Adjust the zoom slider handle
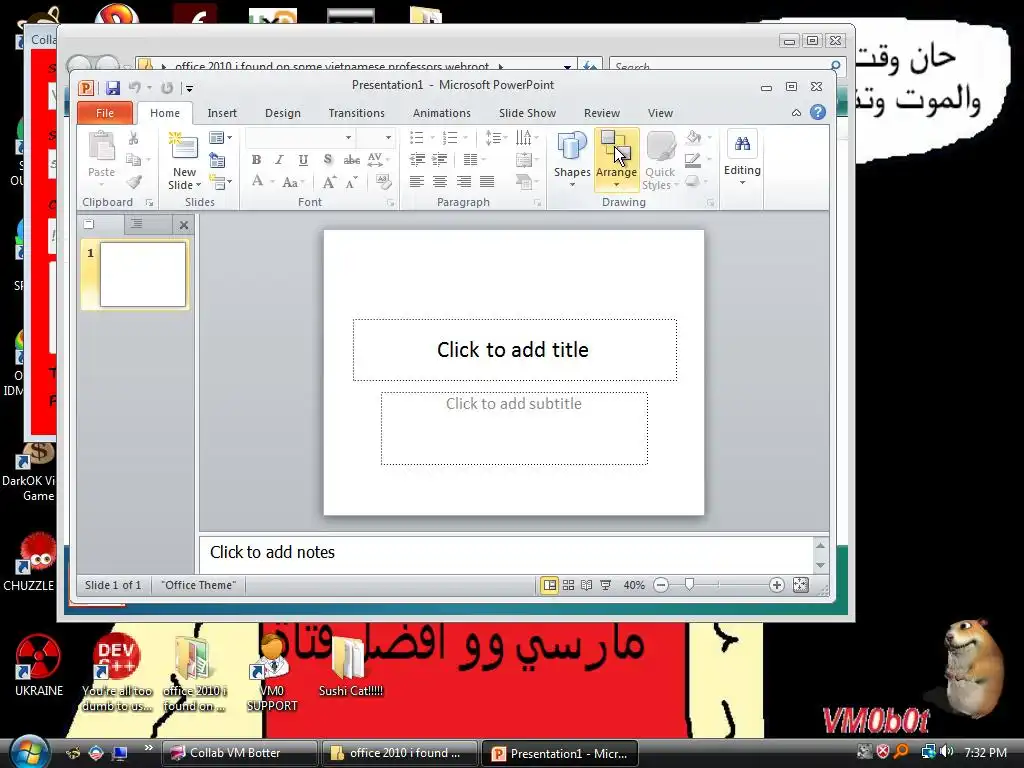Screen dimensions: 1024x768 pos(689,584)
